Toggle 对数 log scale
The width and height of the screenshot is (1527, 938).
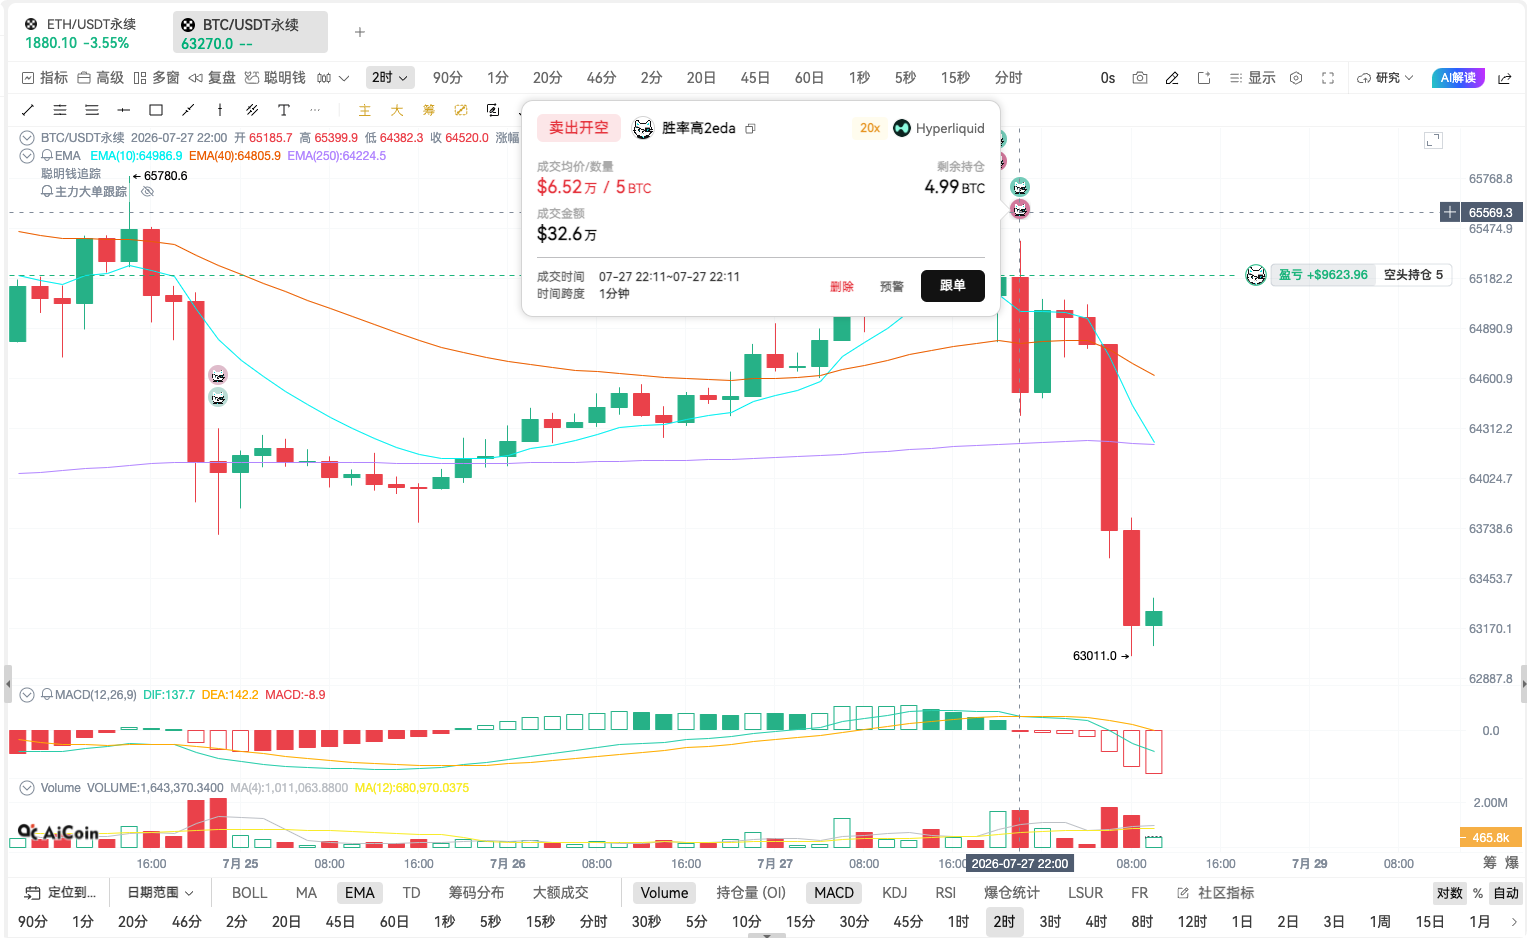pyautogui.click(x=1449, y=893)
